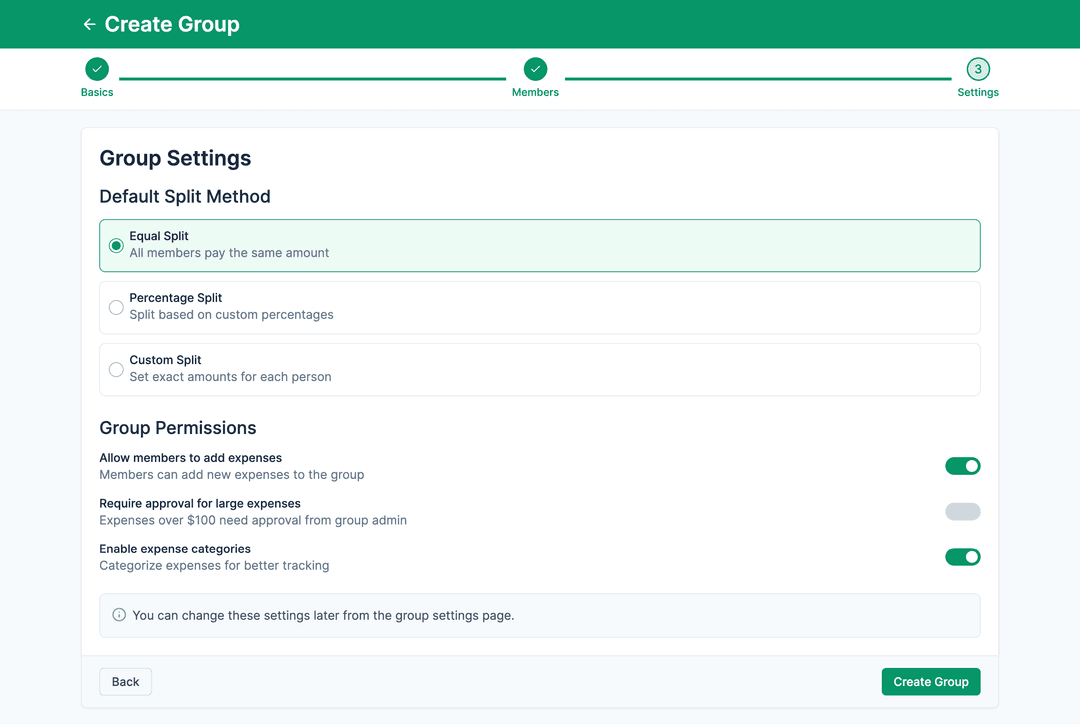1080x726 pixels.
Task: Click the settings change notice banner
Action: (x=540, y=615)
